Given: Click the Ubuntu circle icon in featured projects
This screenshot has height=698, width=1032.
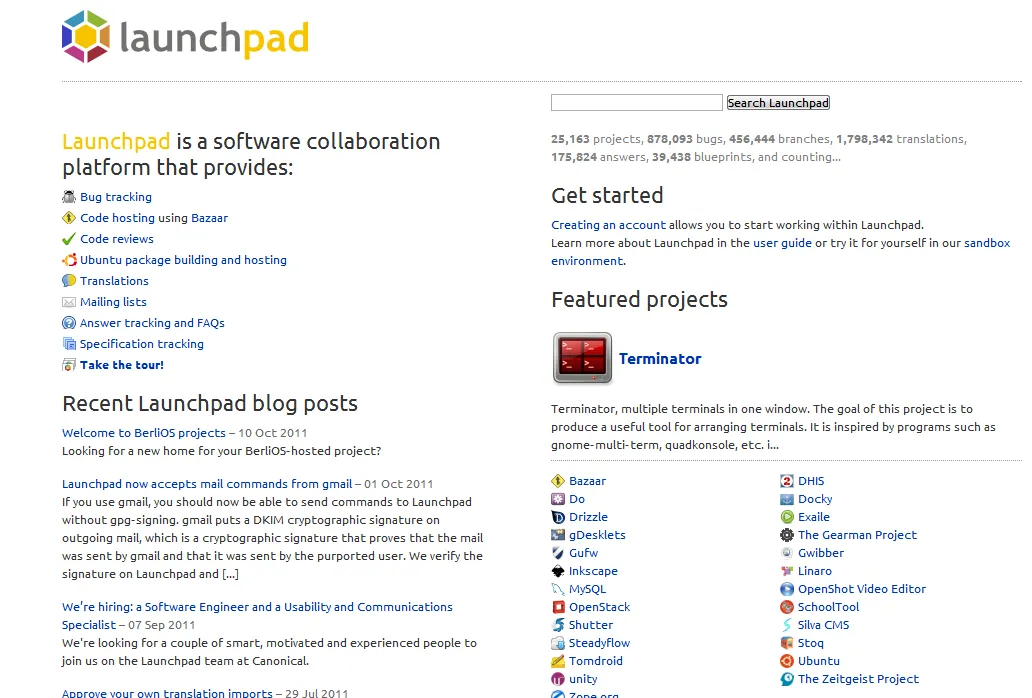Looking at the screenshot, I should [x=785, y=660].
